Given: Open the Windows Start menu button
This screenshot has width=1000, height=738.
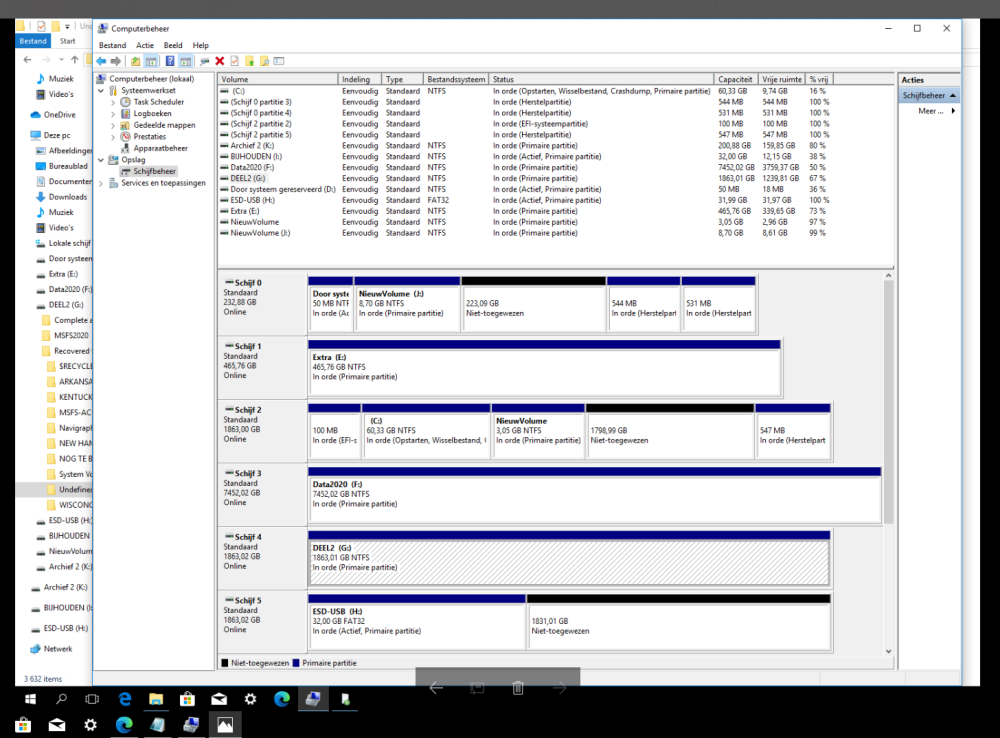Looking at the screenshot, I should coord(30,699).
